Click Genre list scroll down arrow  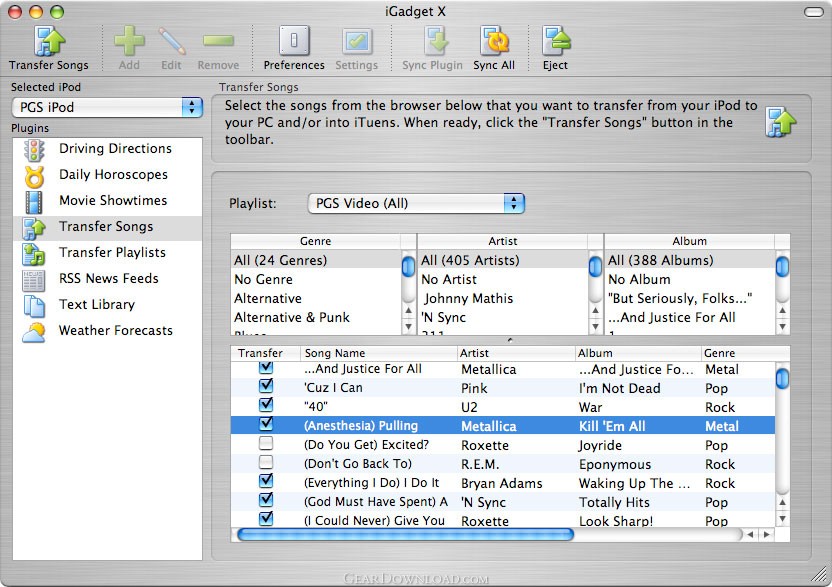[x=409, y=326]
